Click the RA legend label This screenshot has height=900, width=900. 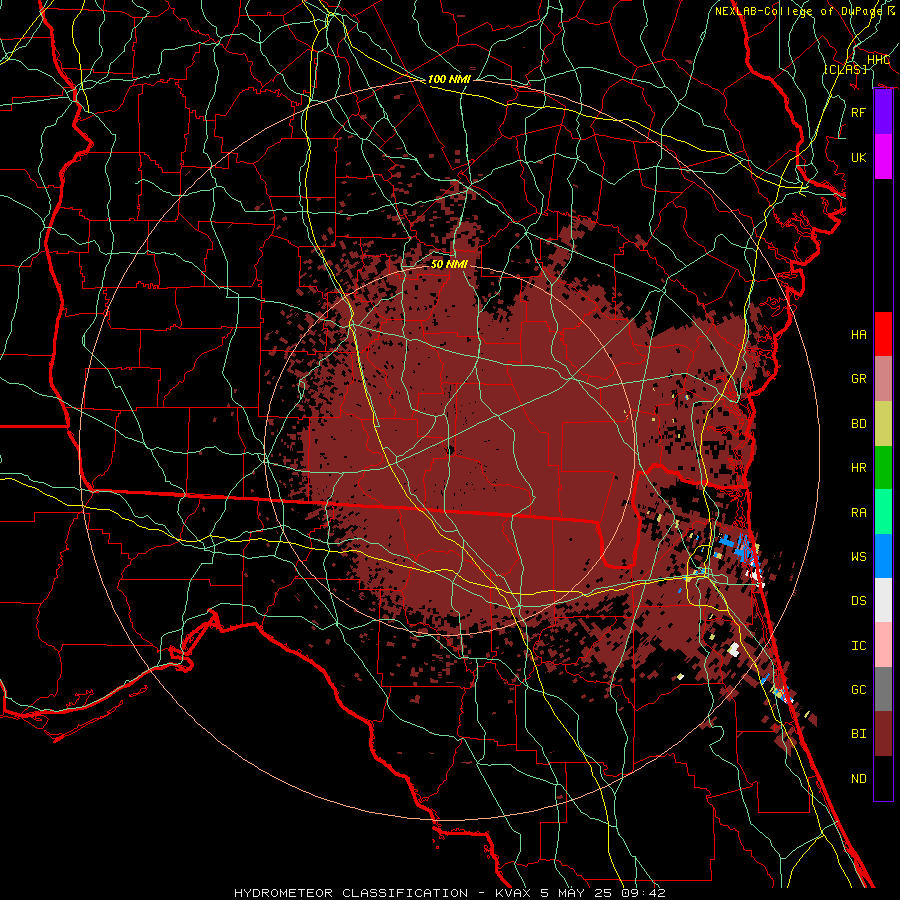click(859, 513)
